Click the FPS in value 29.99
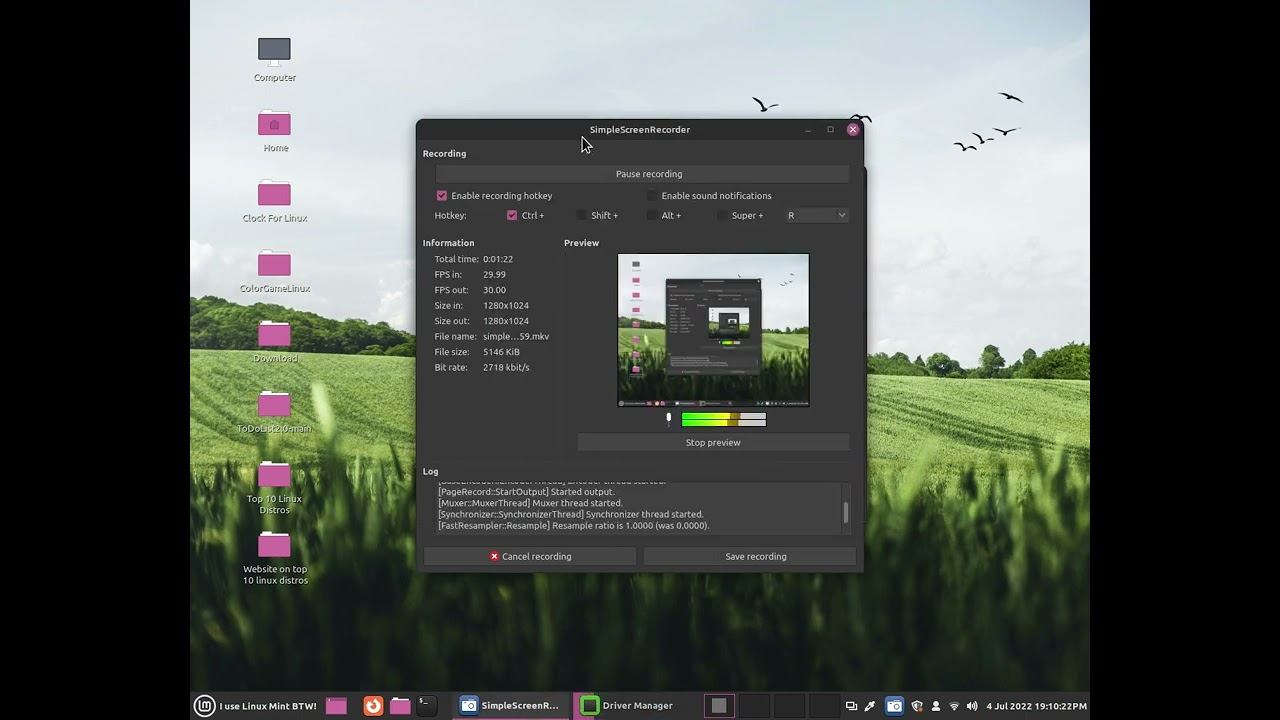The image size is (1280, 720). pyautogui.click(x=494, y=274)
